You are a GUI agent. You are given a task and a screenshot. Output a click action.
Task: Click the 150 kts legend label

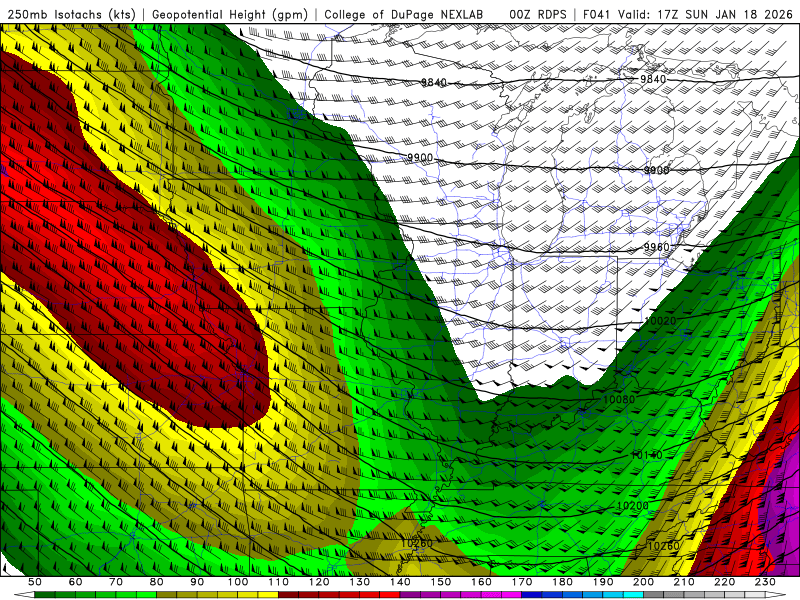(x=440, y=582)
